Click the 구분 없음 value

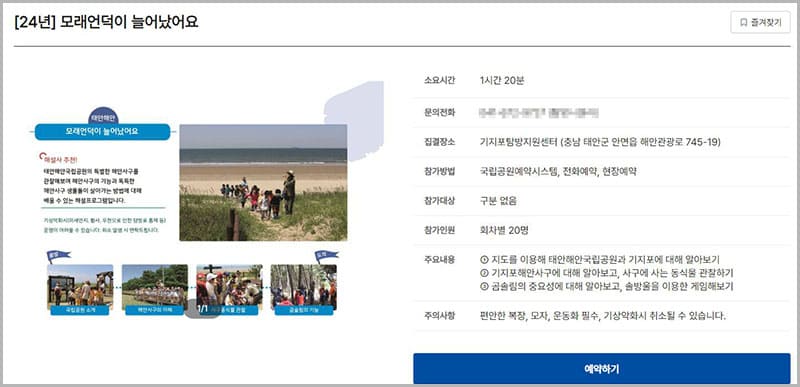pyautogui.click(x=498, y=201)
